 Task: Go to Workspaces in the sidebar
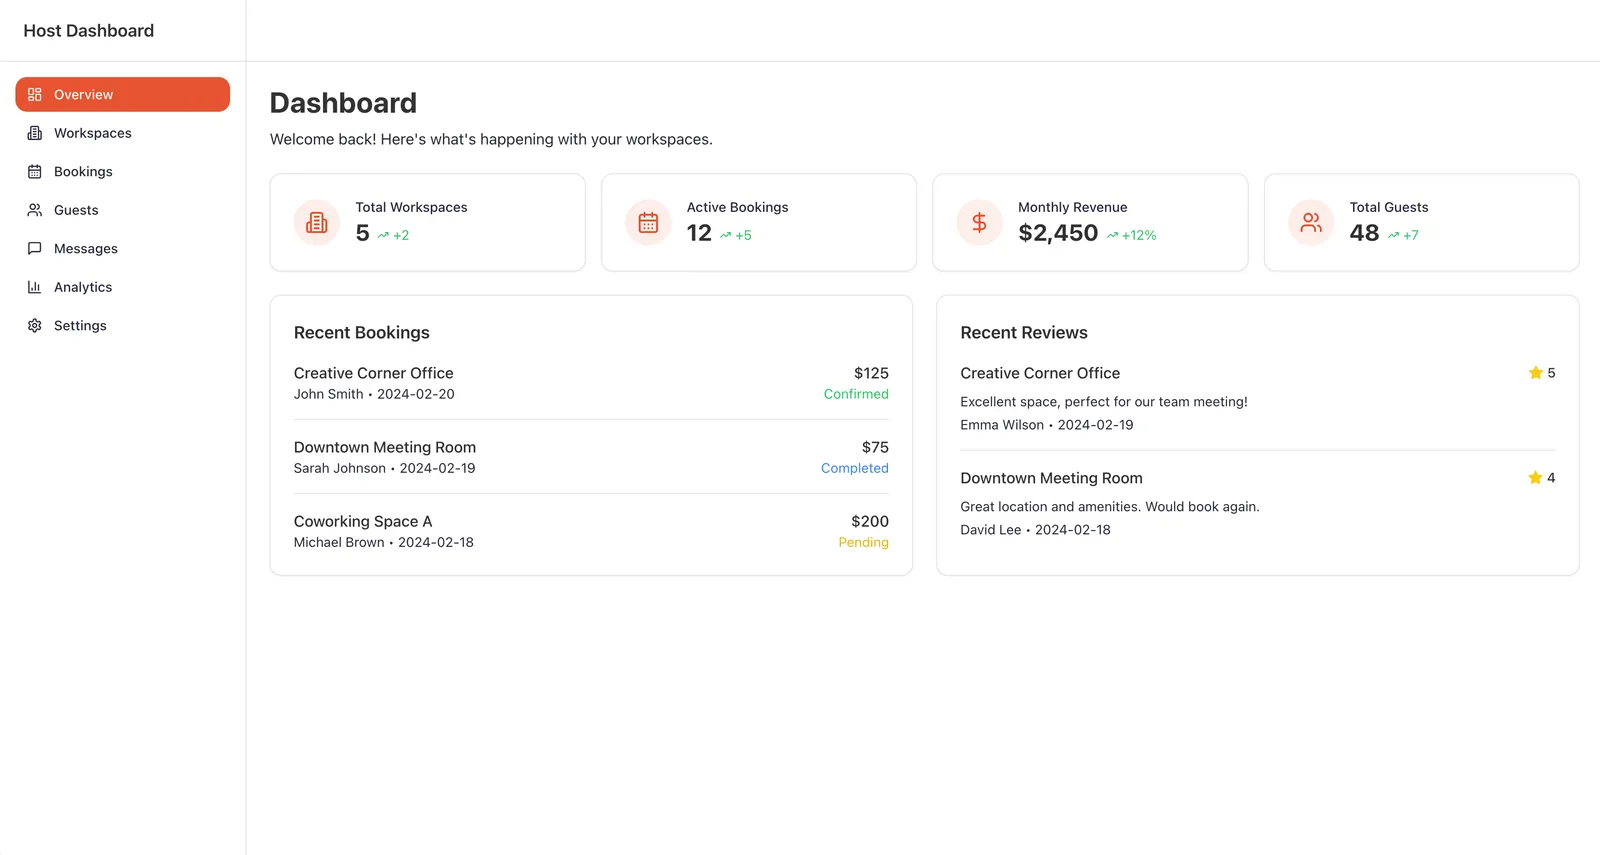click(123, 133)
